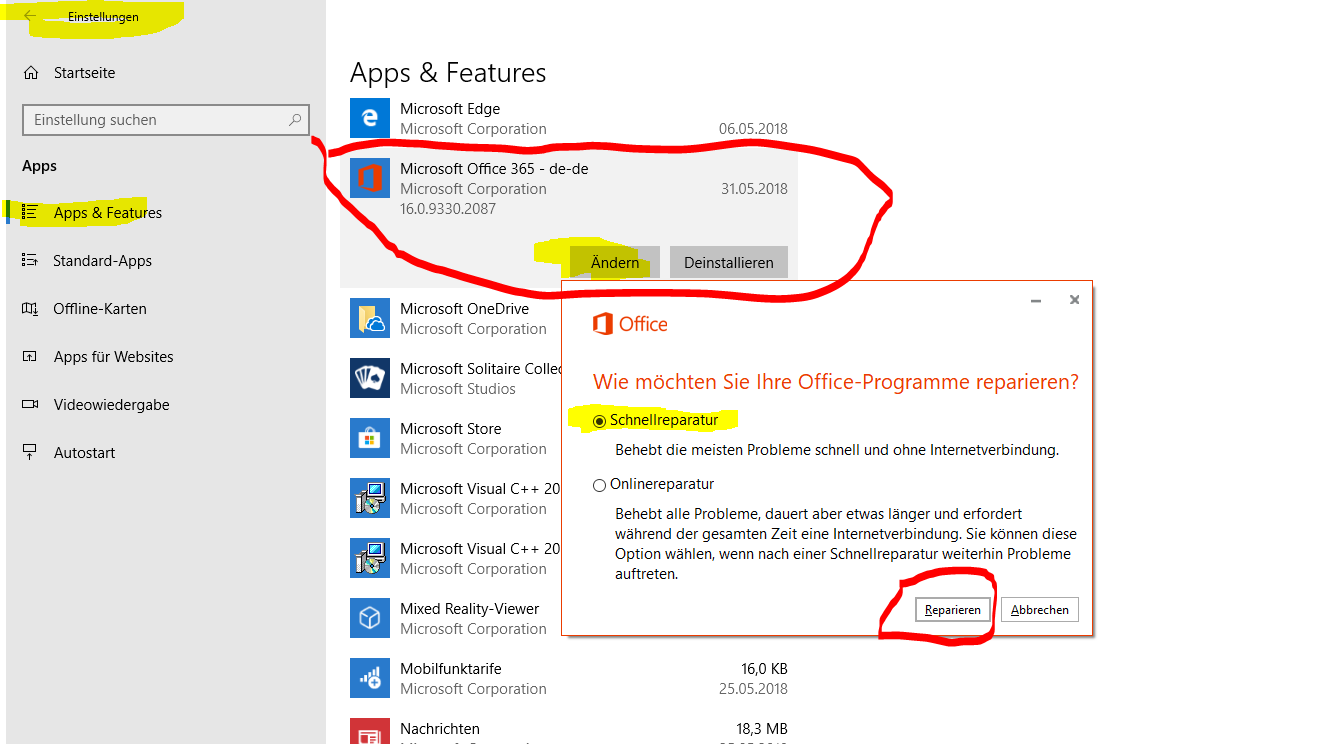Click the Microsoft Solitaire Collection icon
1342x744 pixels.
(x=370, y=378)
